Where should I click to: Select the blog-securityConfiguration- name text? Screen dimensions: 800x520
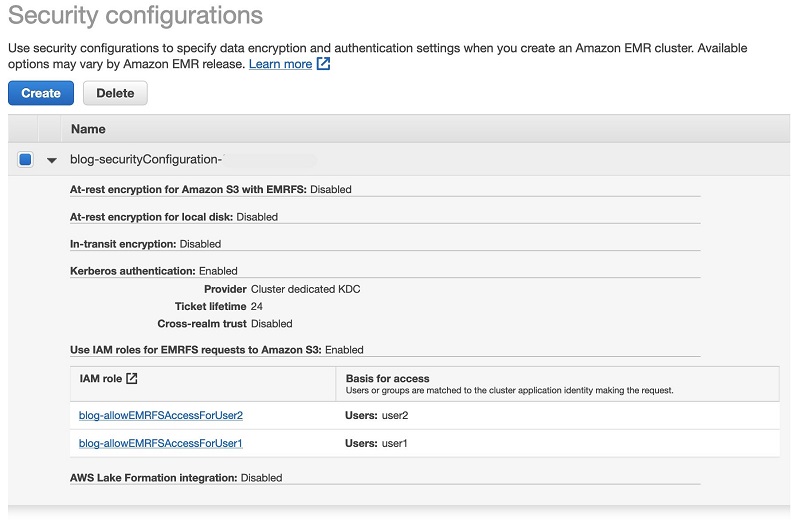pyautogui.click(x=145, y=159)
